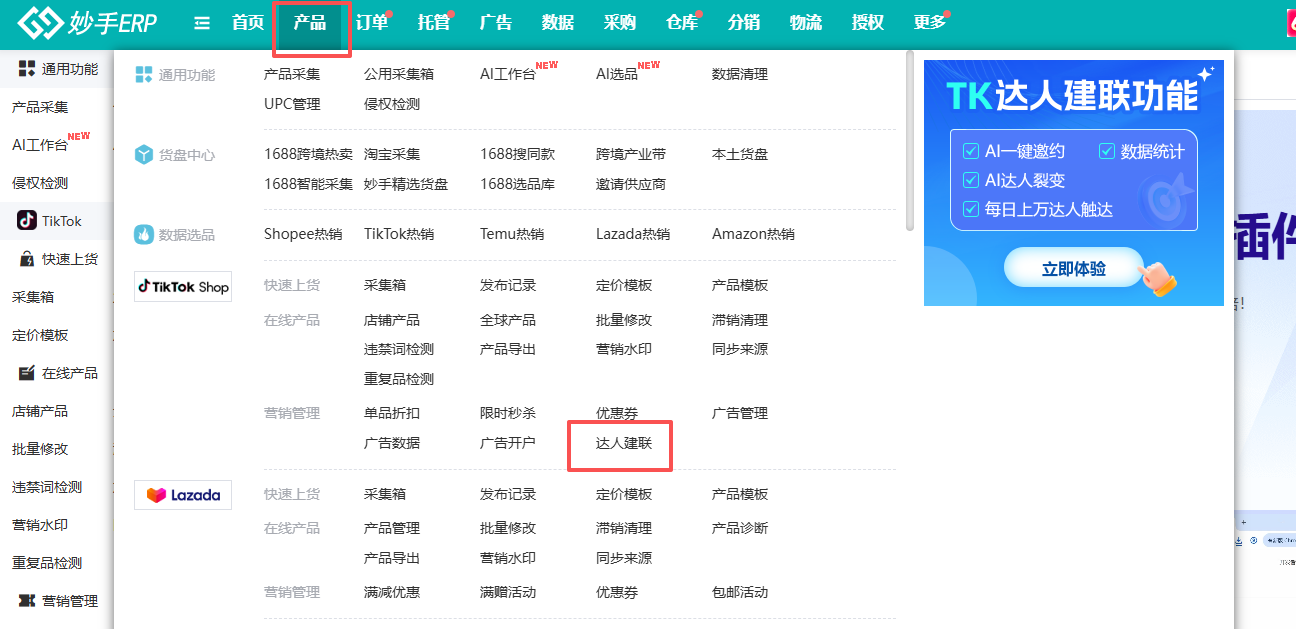Open the 分销 top menu
This screenshot has width=1296, height=629.
[x=744, y=23]
